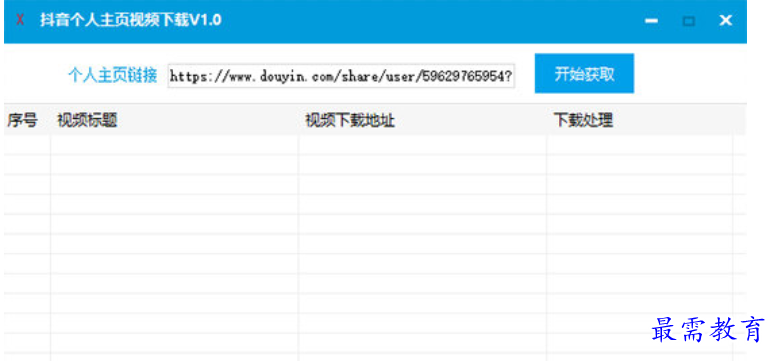Click the red X app icon in title bar
The height and width of the screenshot is (361, 773).
[x=20, y=20]
